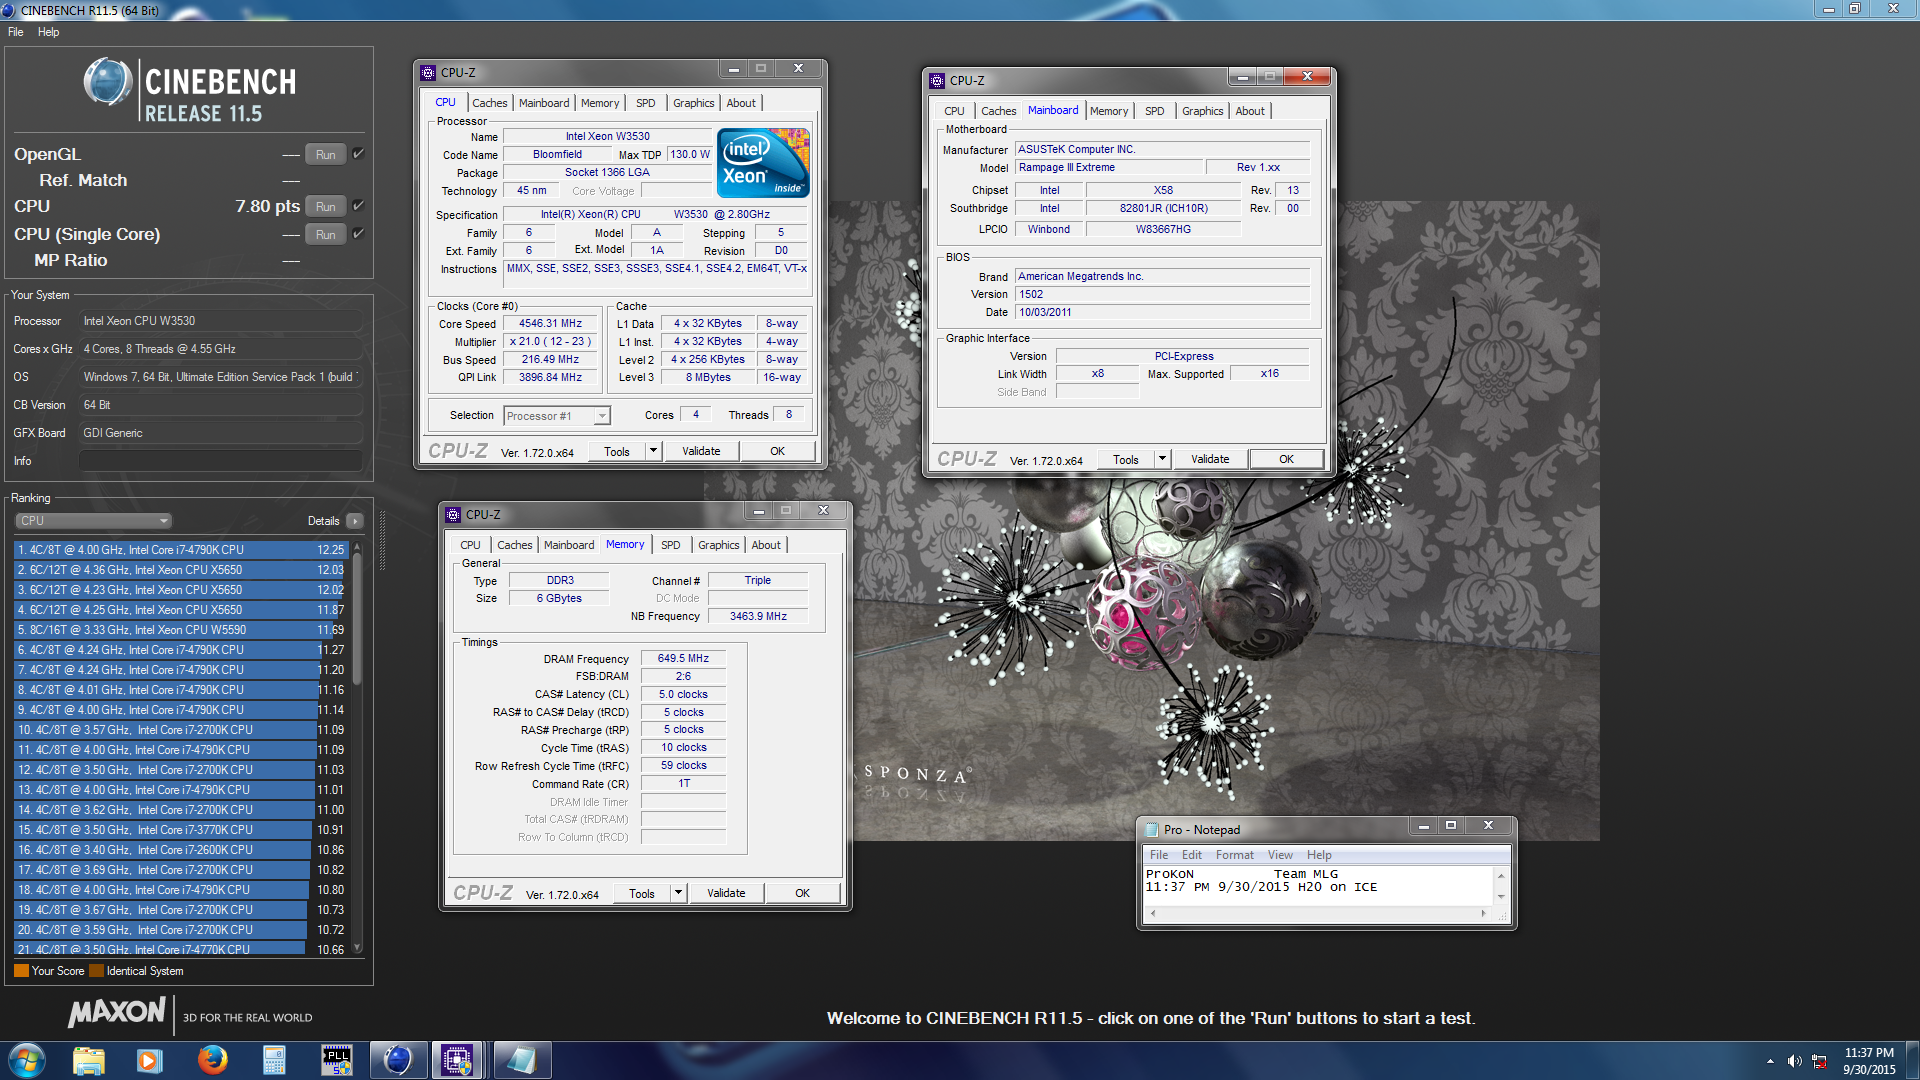Open Tools dropdown arrow in CPU-Z Mainboard window
Screen dimensions: 1920x1080
click(x=1162, y=459)
